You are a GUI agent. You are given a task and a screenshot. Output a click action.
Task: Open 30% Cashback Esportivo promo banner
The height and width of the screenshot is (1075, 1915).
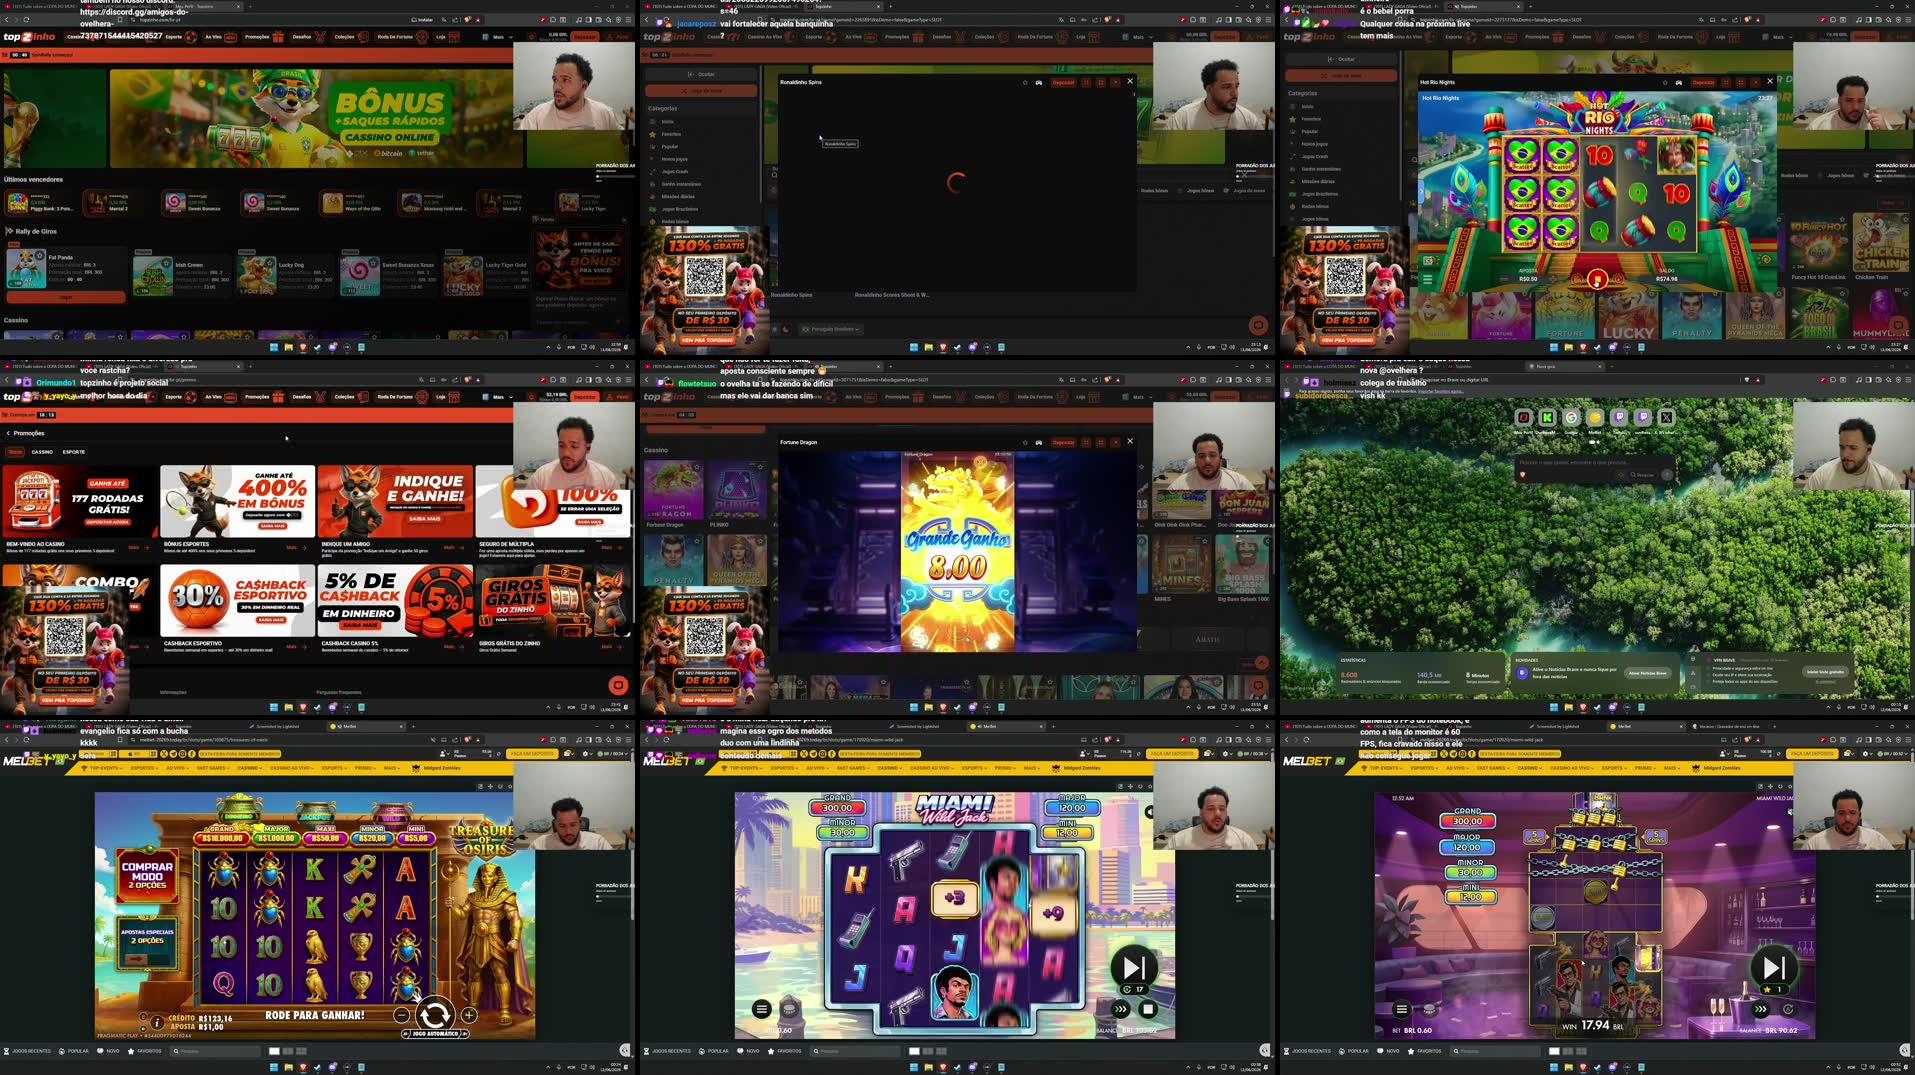point(237,600)
